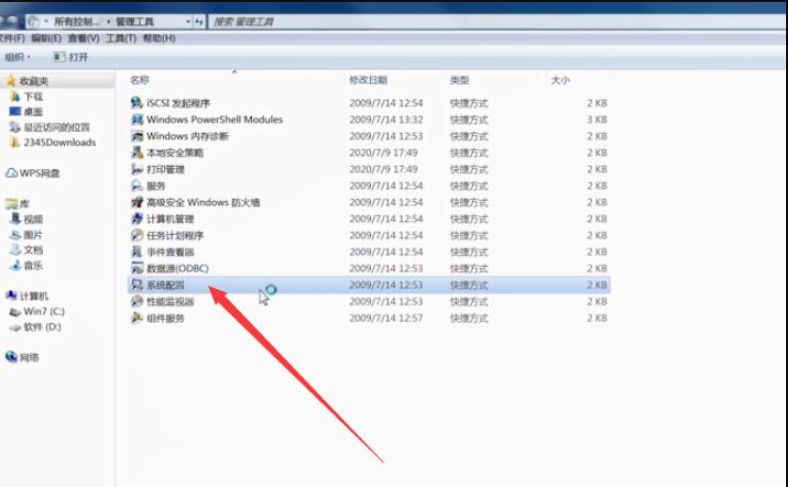Expand the 所有控制面板 breadcrumb arrow
788x487 pixels.
pyautogui.click(x=107, y=20)
